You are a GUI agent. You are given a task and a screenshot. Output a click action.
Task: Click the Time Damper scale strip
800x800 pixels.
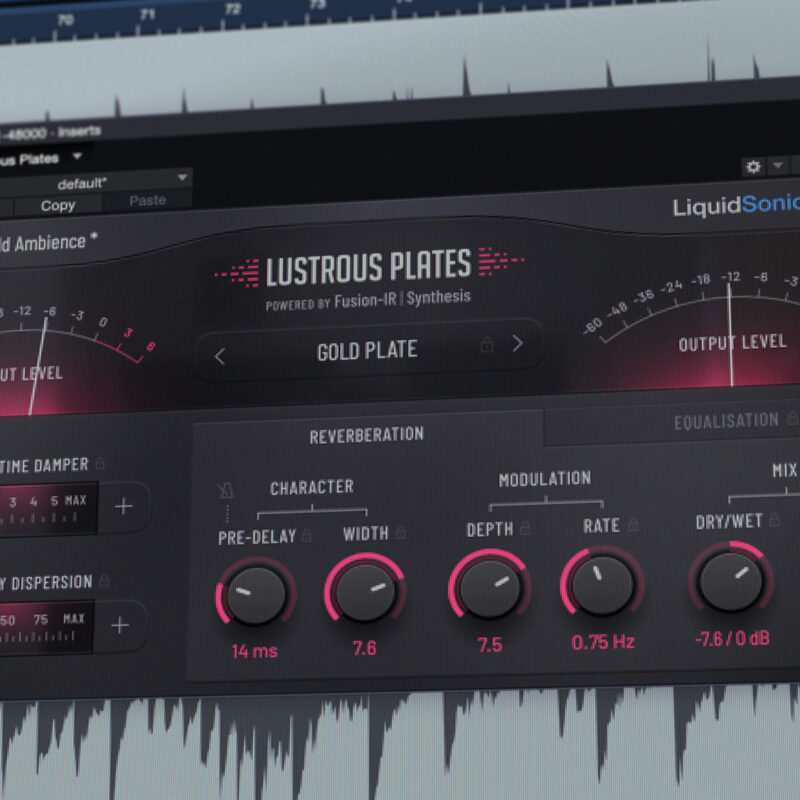coord(48,509)
